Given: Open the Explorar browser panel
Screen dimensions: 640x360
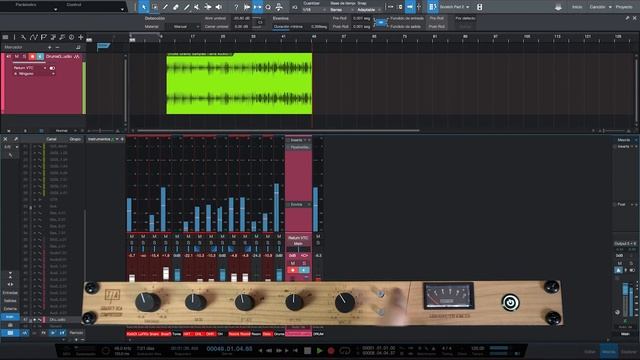Looking at the screenshot, I should pos(629,351).
